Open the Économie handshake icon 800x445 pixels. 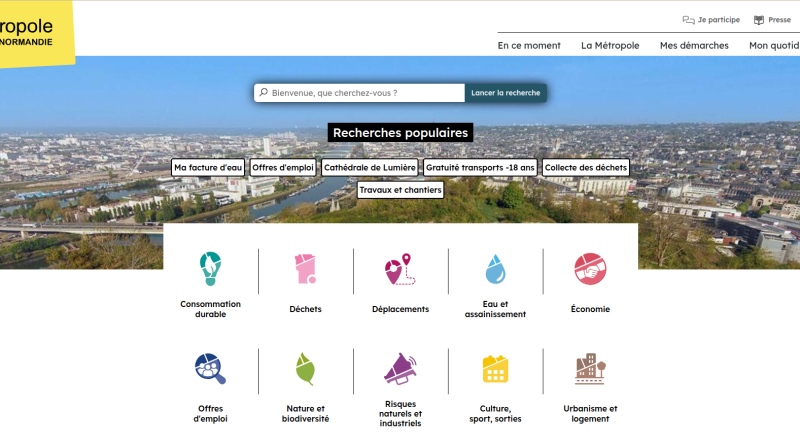tap(590, 268)
